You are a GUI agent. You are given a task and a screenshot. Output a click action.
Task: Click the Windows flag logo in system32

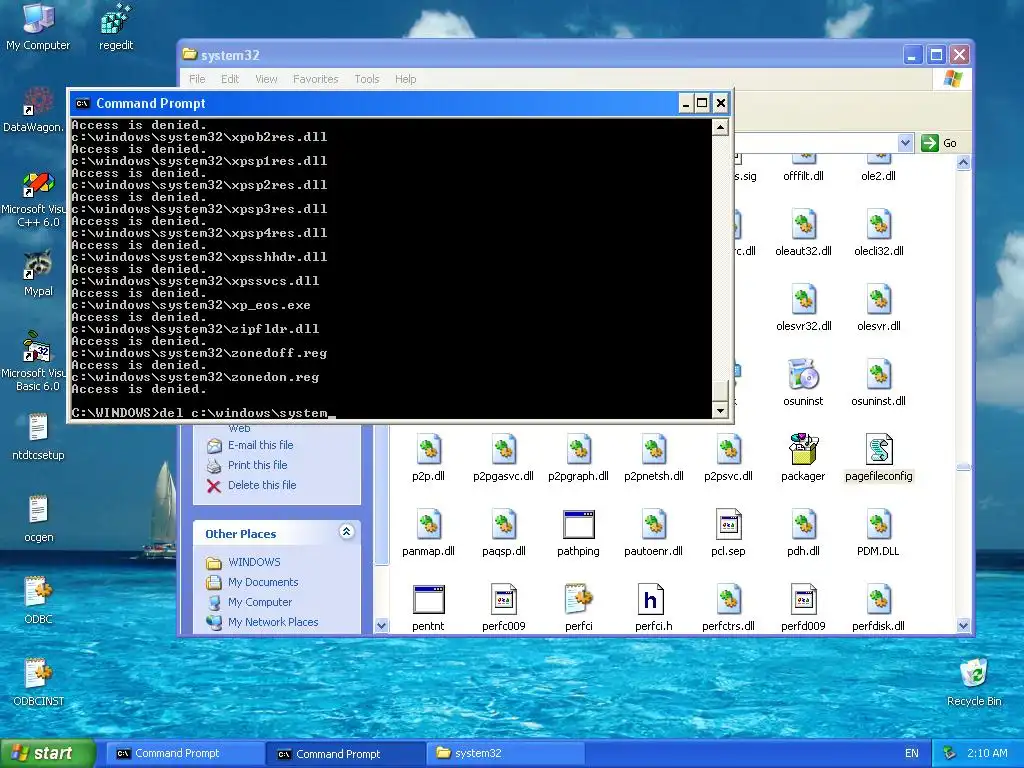pyautogui.click(x=952, y=79)
